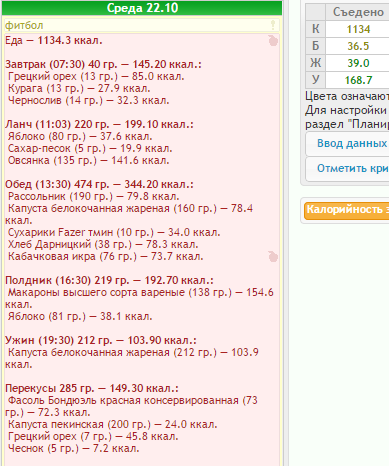Select the Перекусы 285 гр. heading
389x466 pixels.
click(92, 388)
